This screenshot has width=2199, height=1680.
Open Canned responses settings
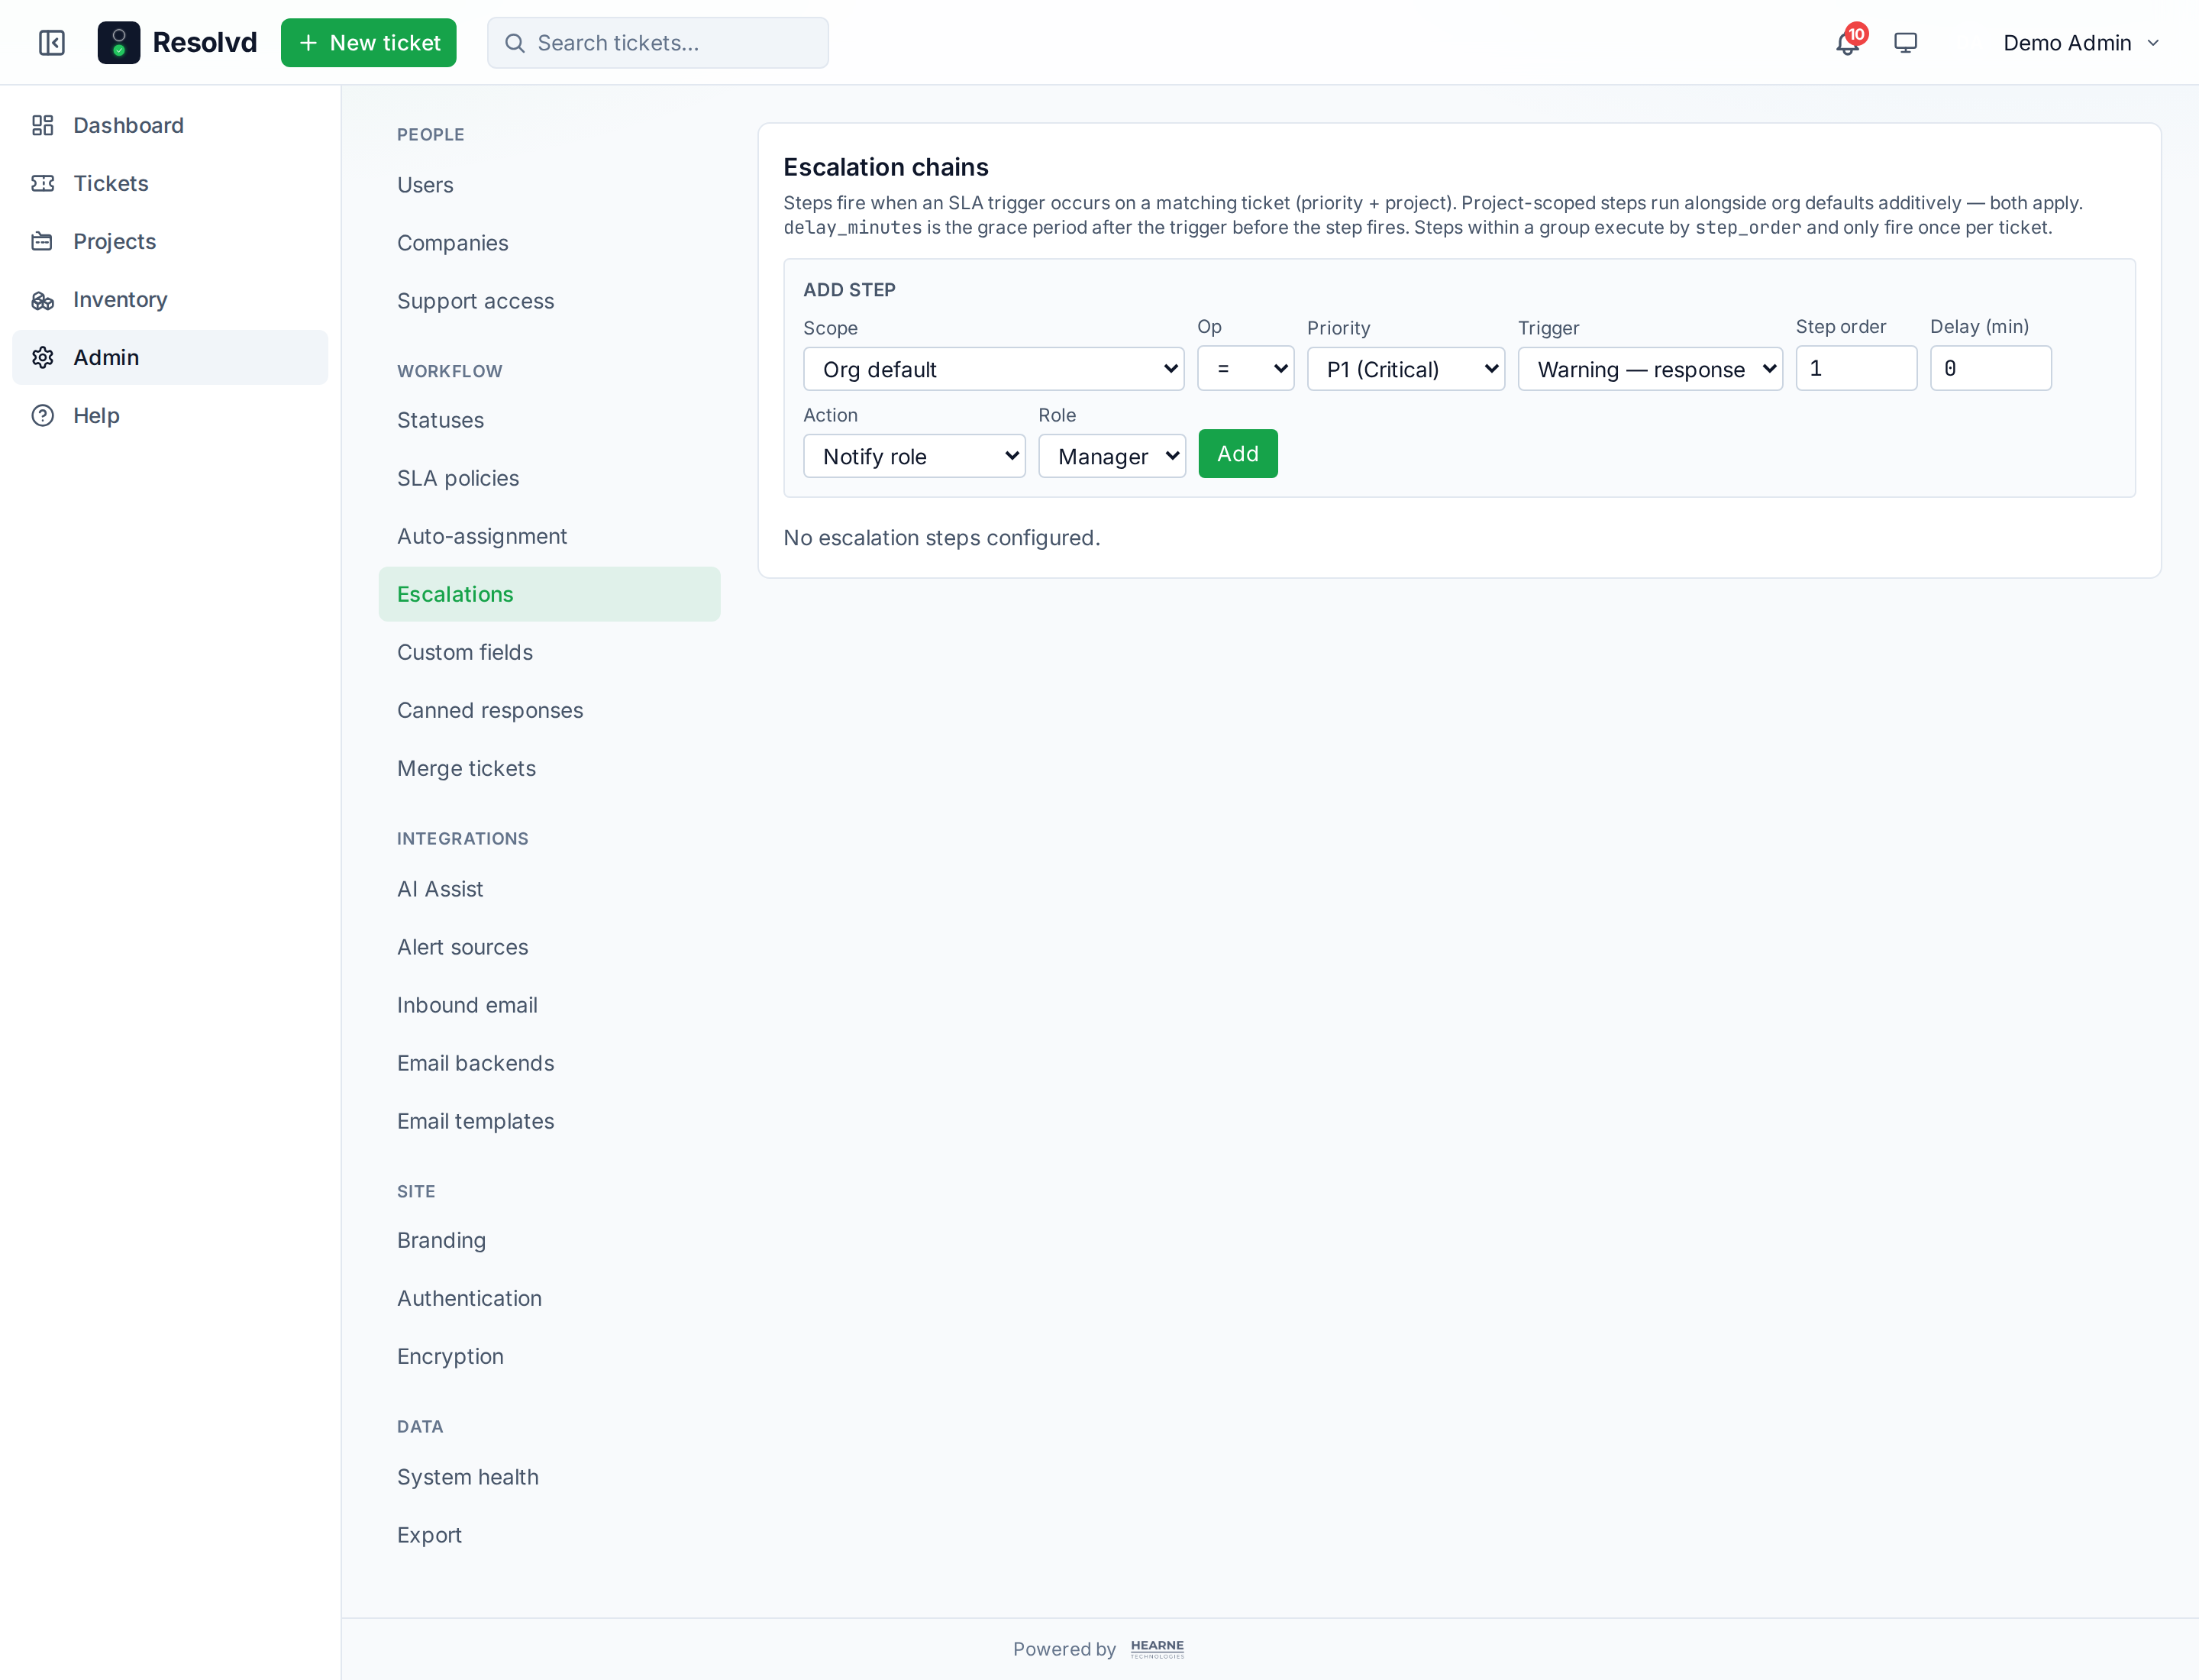(549, 710)
